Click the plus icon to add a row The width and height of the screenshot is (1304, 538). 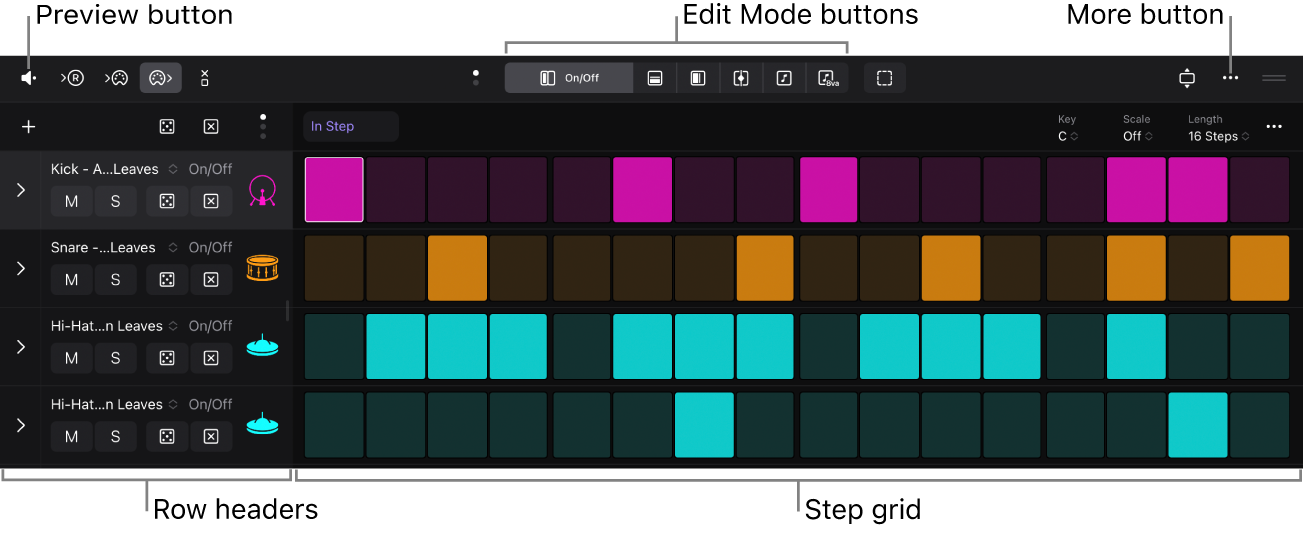(x=29, y=127)
